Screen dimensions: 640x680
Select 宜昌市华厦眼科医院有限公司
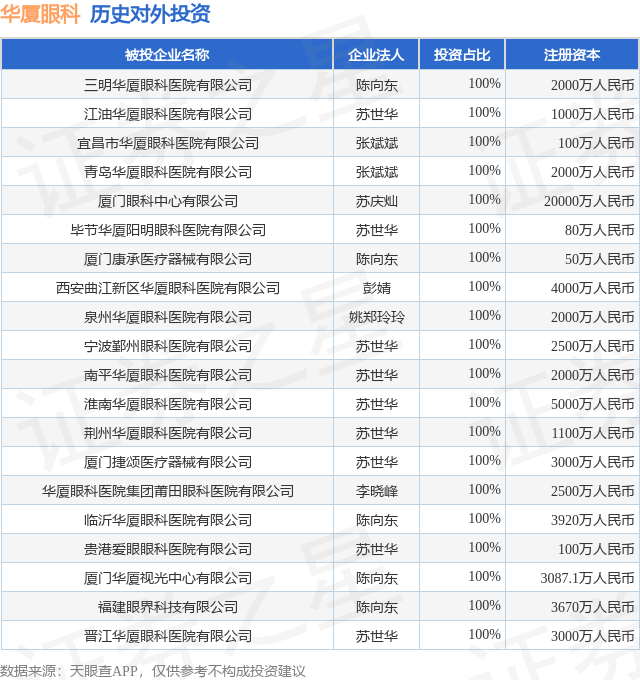click(x=168, y=143)
